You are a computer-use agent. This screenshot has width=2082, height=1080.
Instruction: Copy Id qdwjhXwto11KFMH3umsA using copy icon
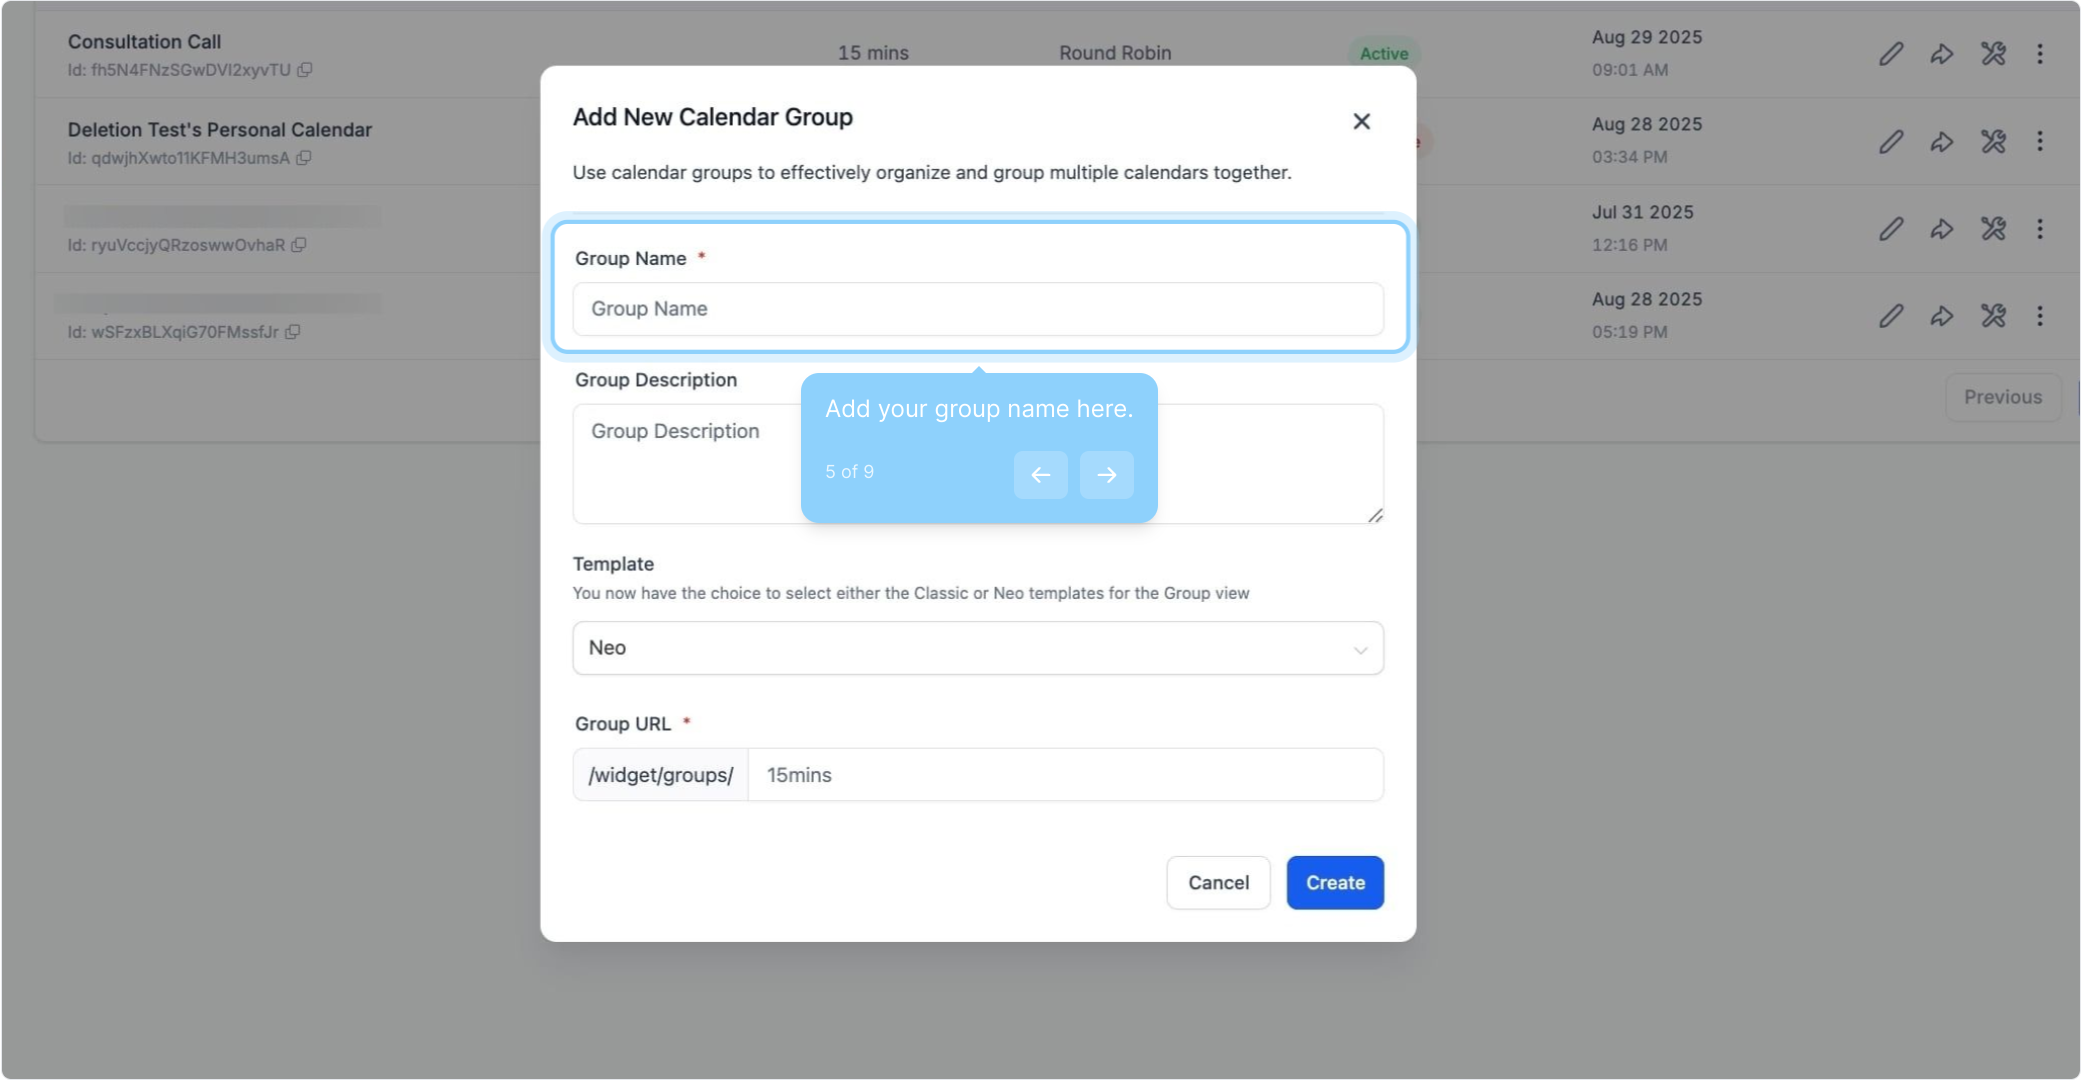coord(304,158)
